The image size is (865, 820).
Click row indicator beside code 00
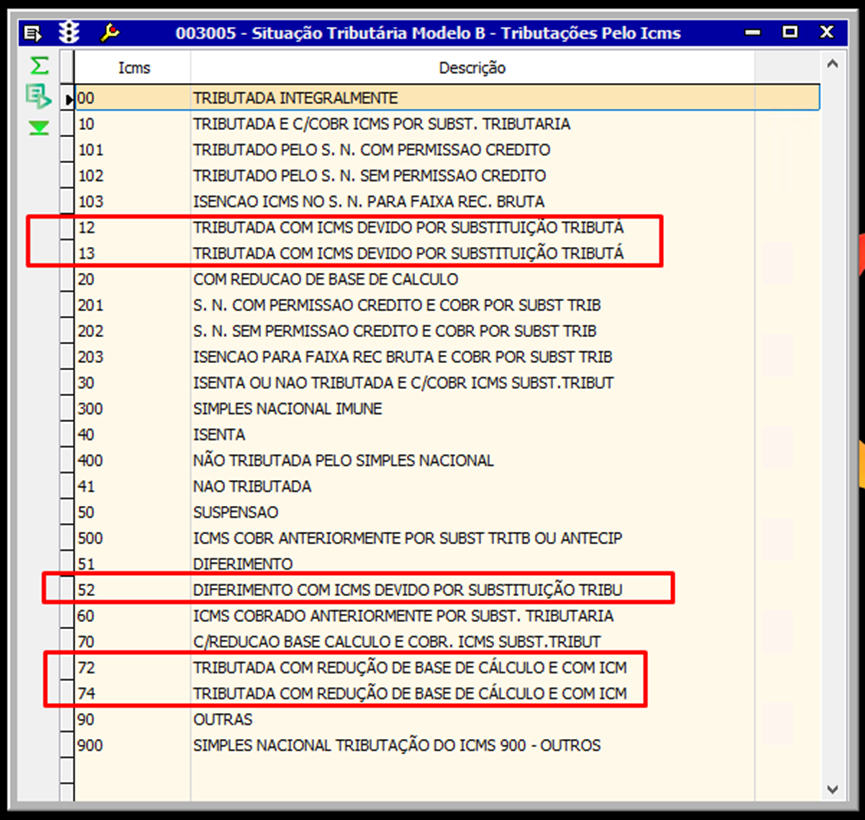point(67,98)
